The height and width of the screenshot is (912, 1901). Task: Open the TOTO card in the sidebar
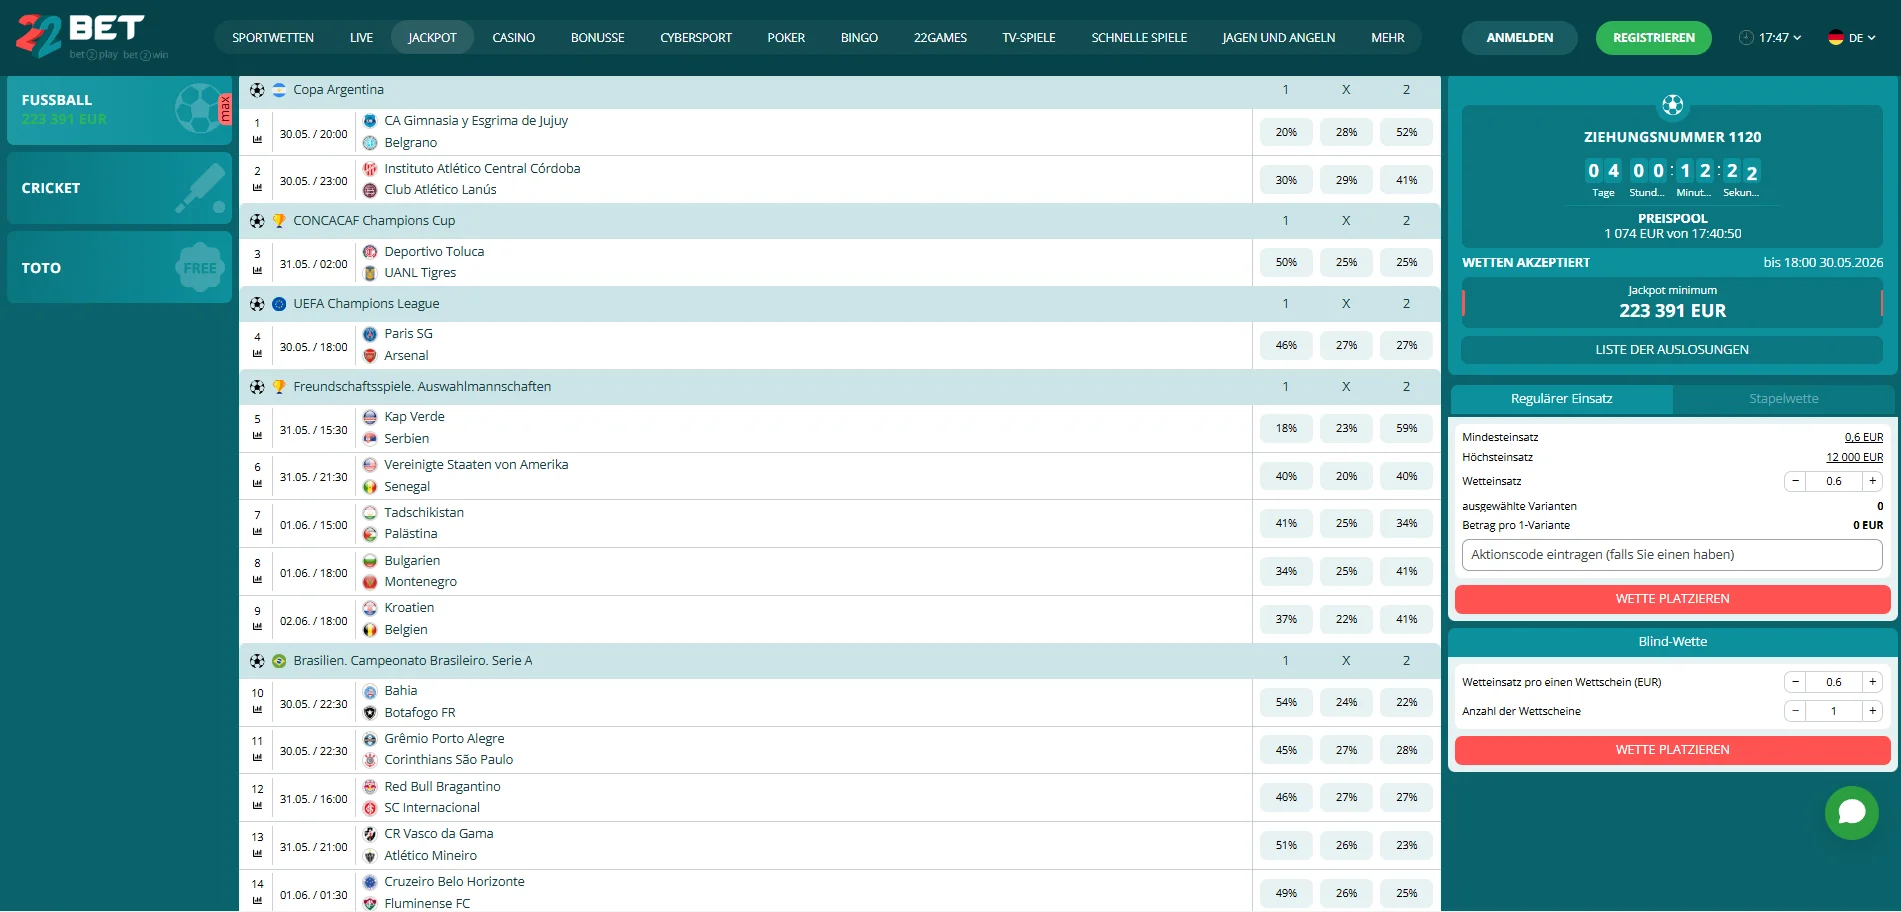[x=119, y=268]
